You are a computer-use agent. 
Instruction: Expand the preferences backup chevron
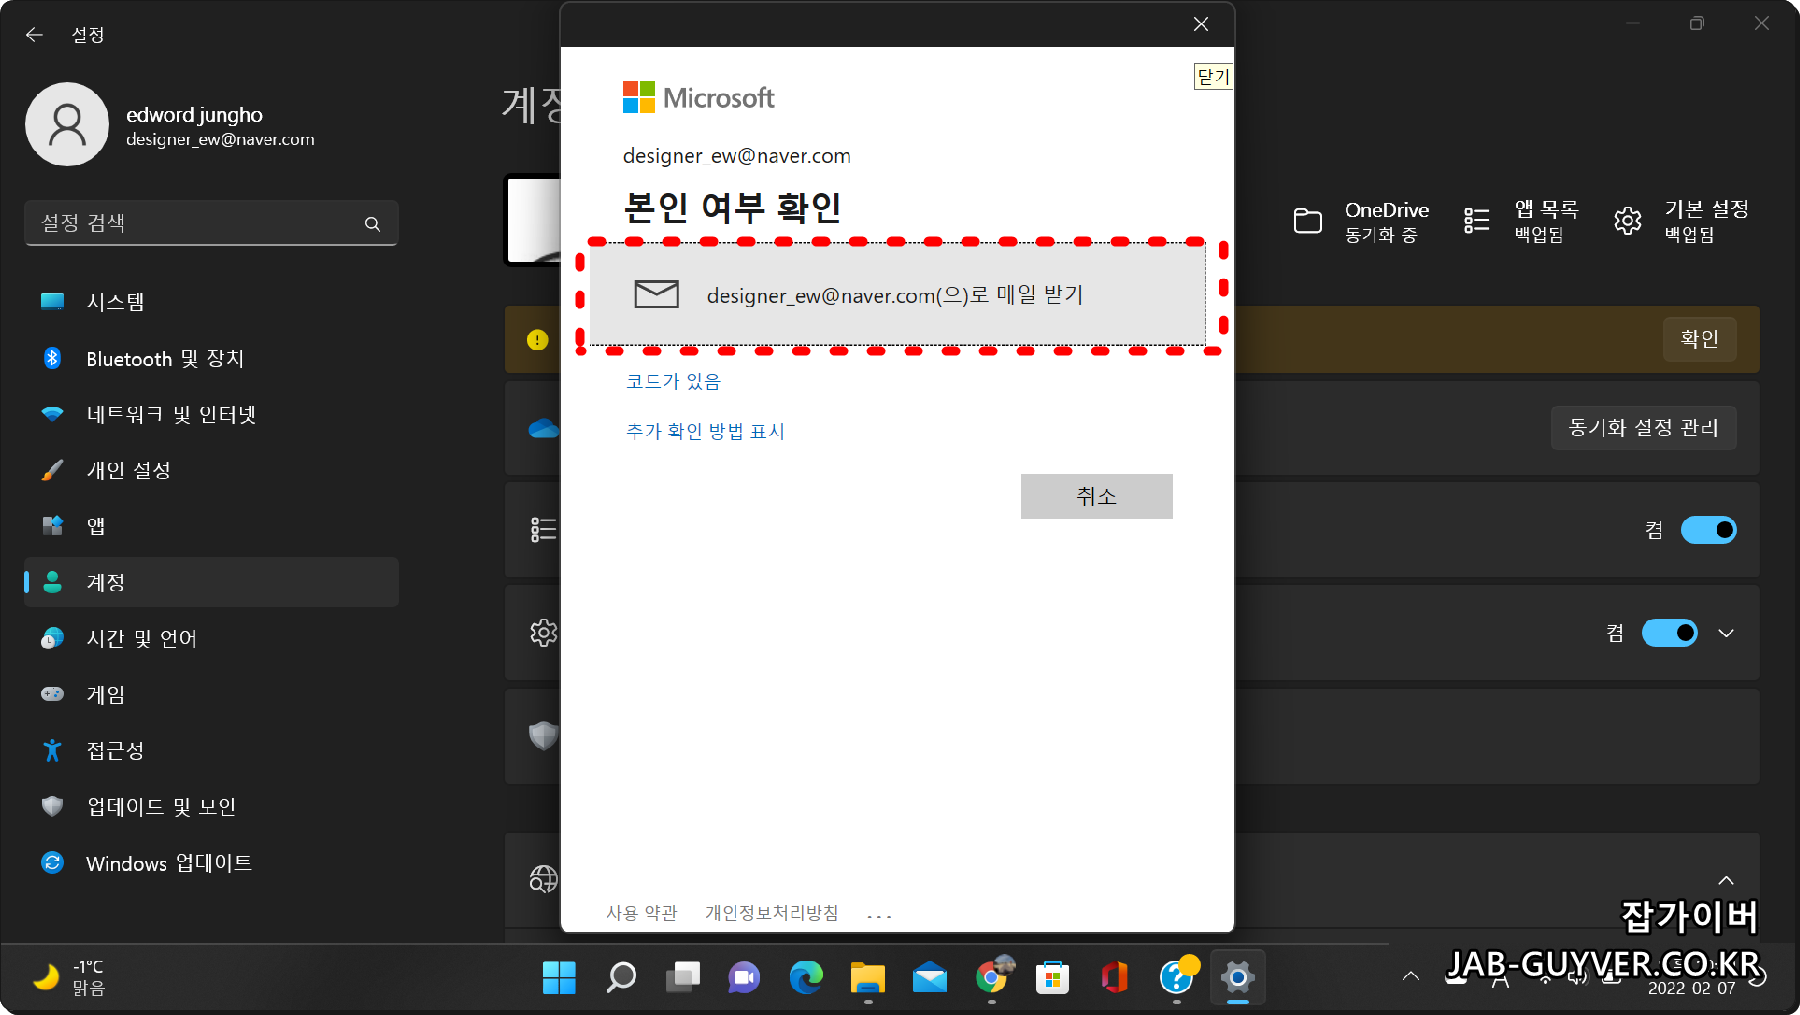(1726, 633)
